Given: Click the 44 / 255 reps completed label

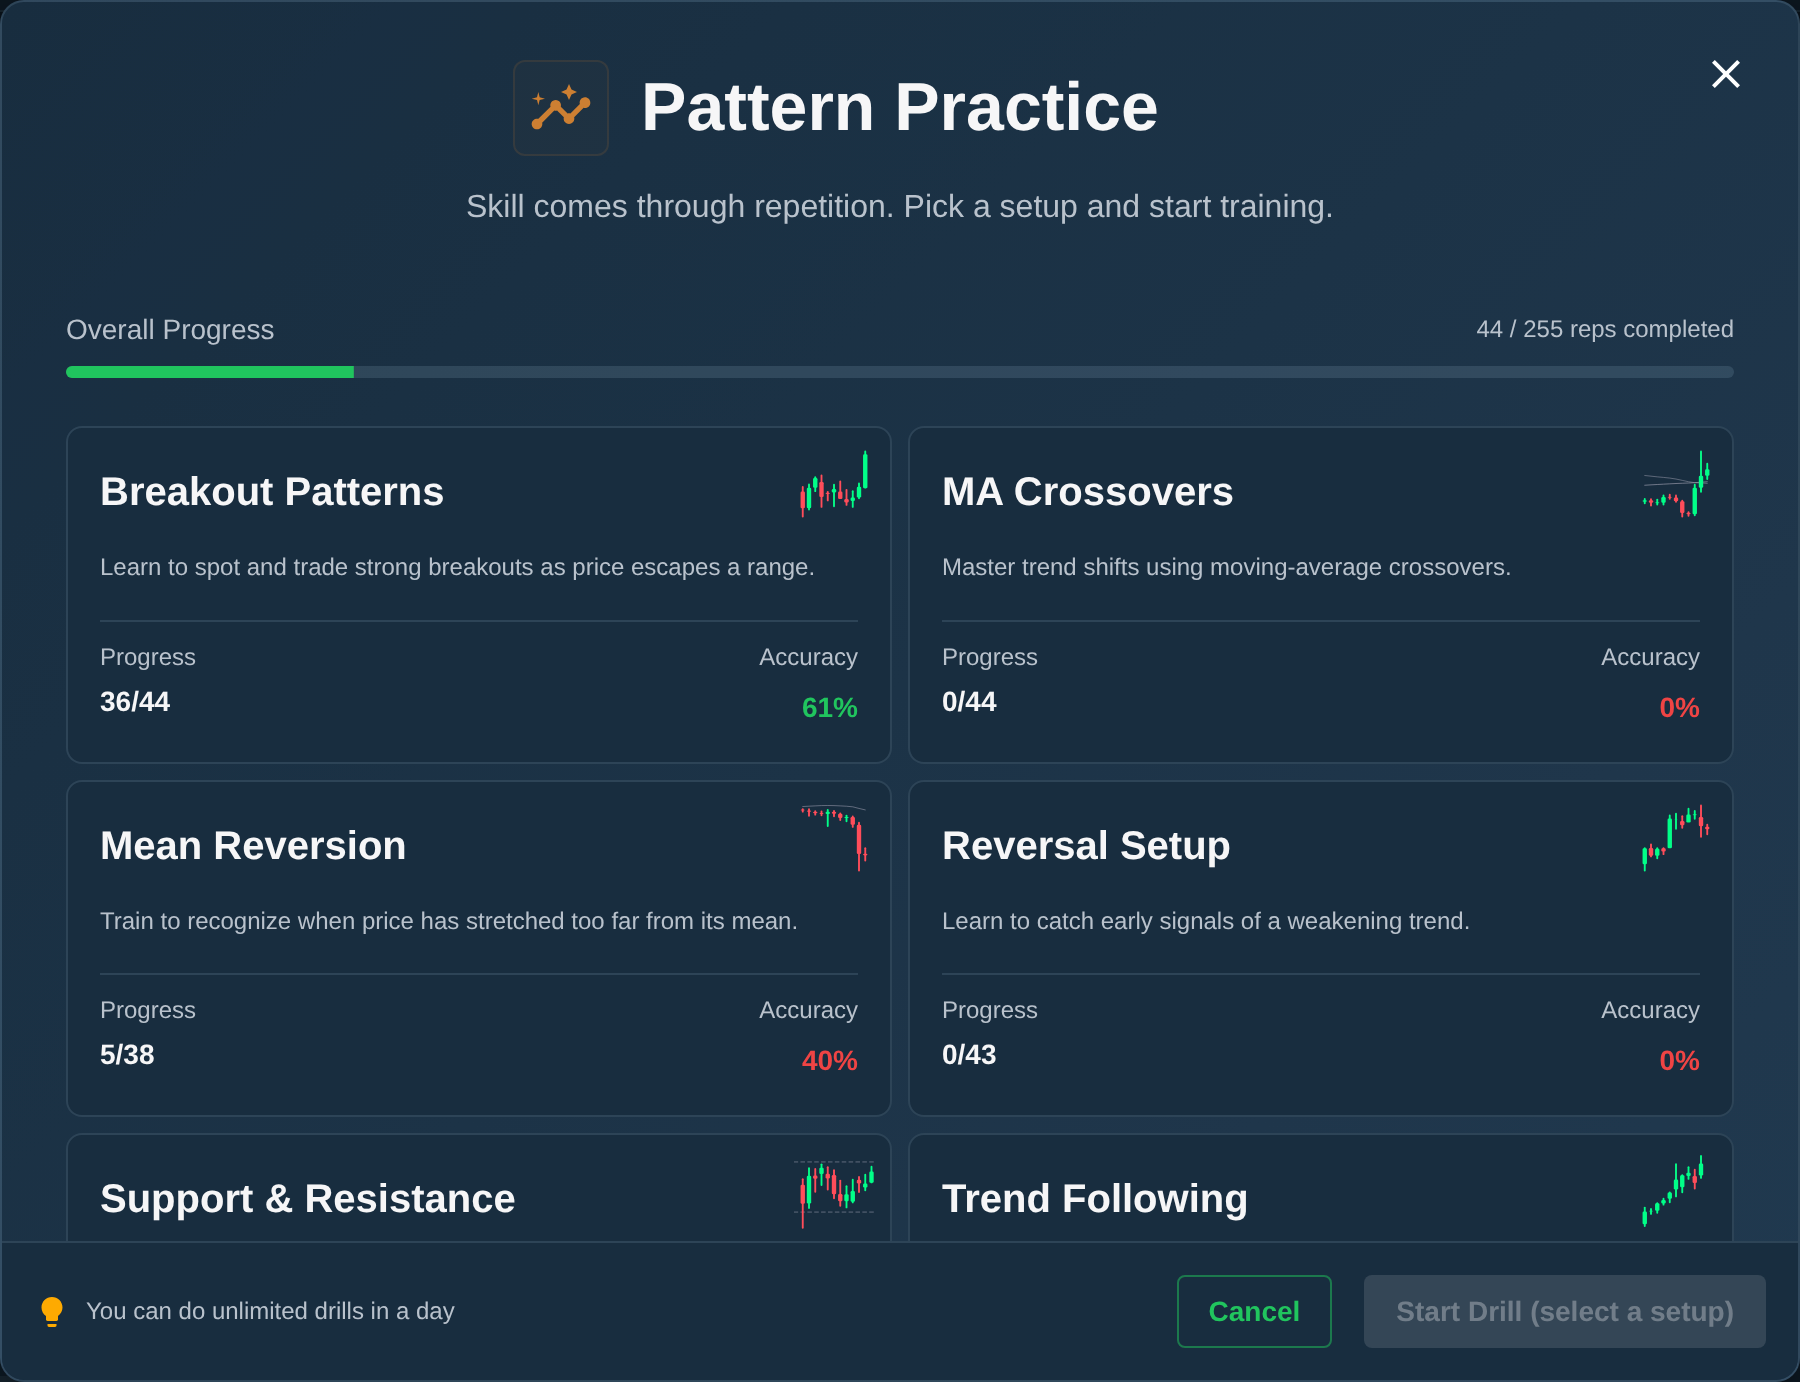Looking at the screenshot, I should tap(1604, 329).
